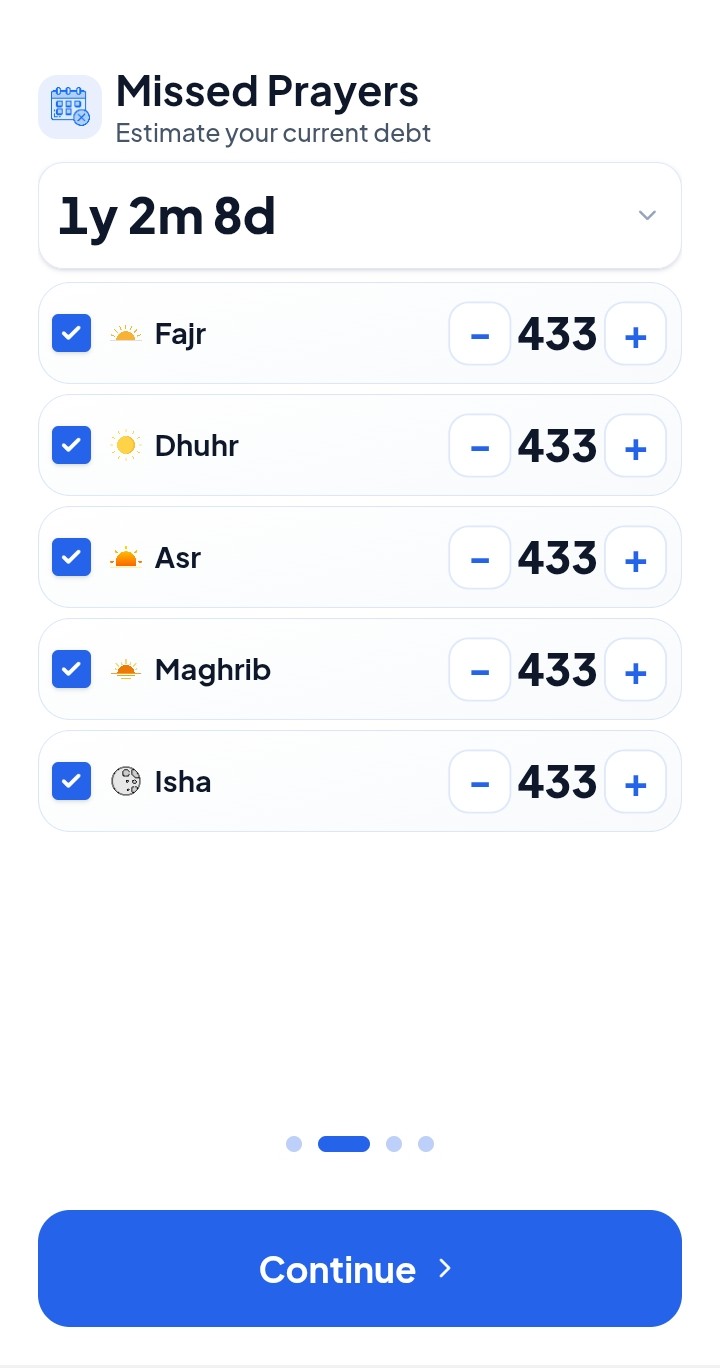720x1368 pixels.
Task: Select the last onboarding page dot
Action: [426, 1144]
